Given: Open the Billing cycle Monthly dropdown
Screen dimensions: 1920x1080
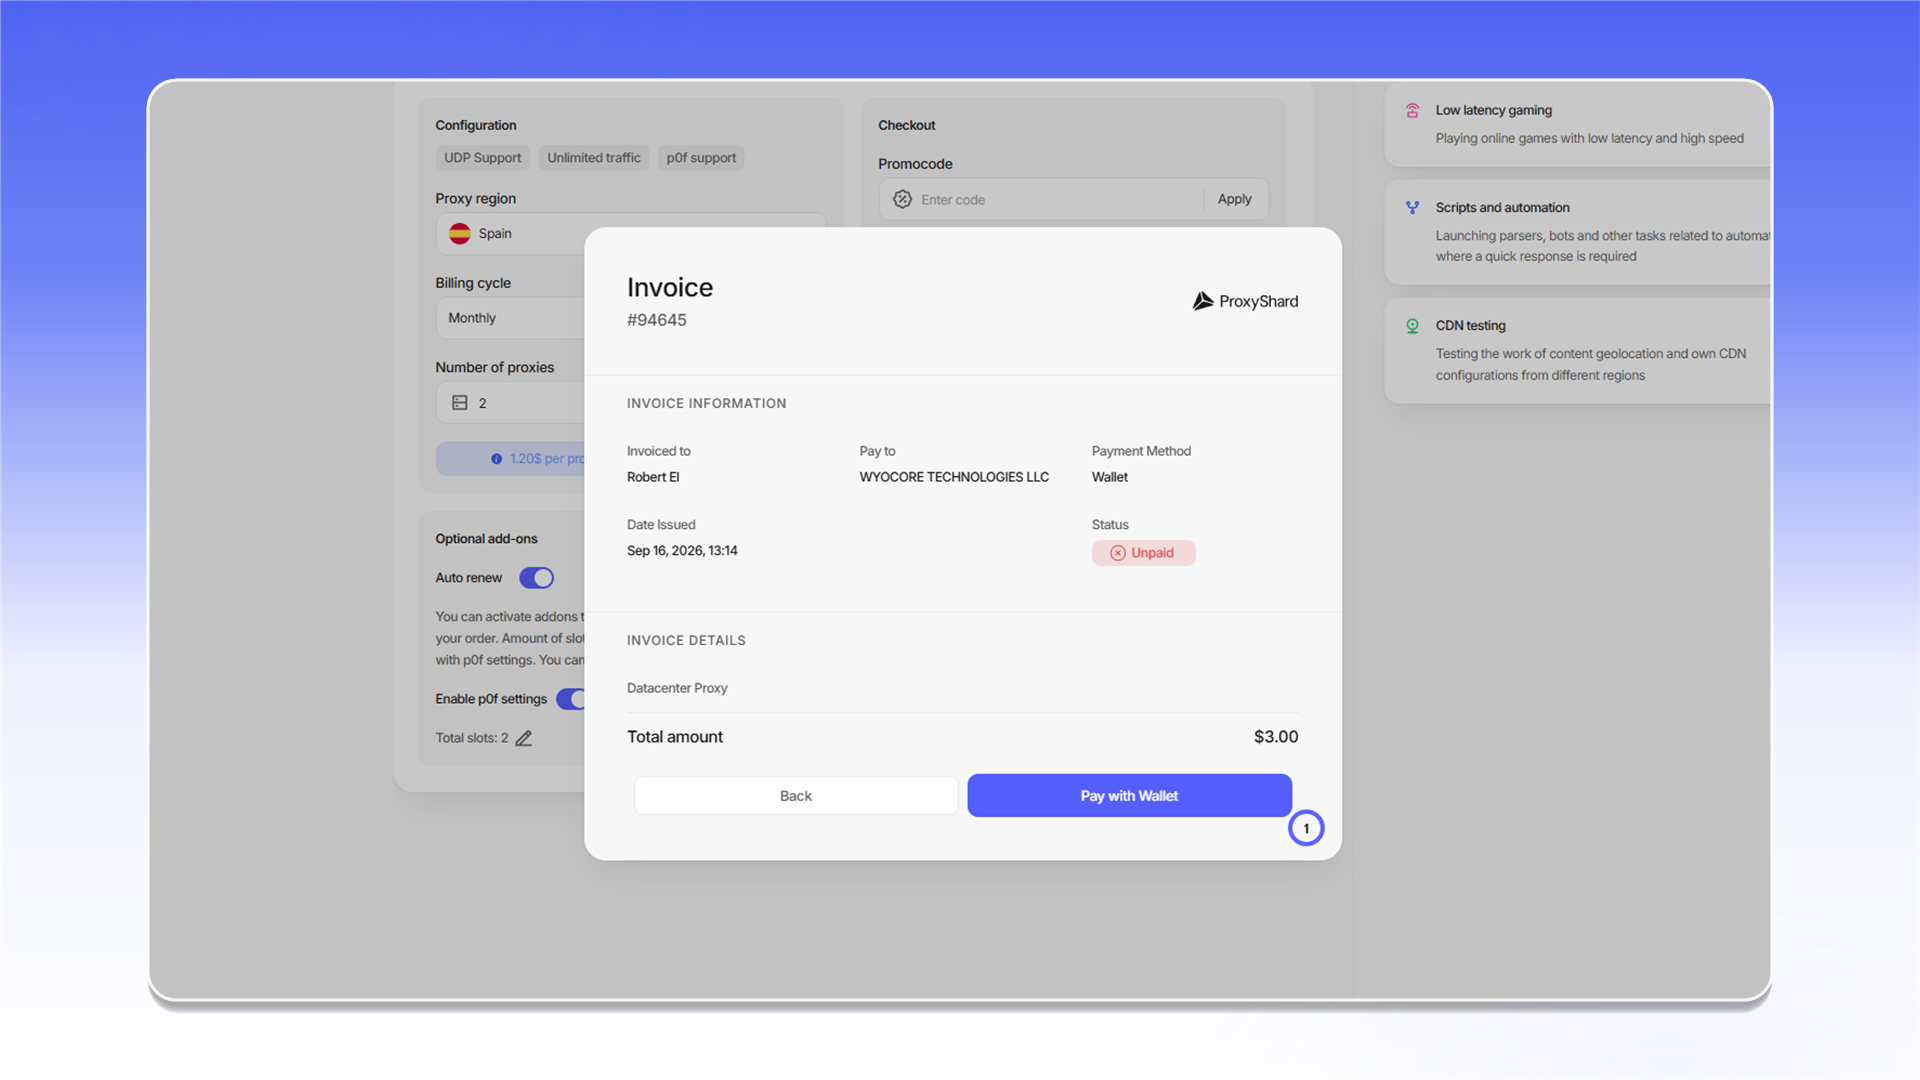Looking at the screenshot, I should click(x=511, y=318).
